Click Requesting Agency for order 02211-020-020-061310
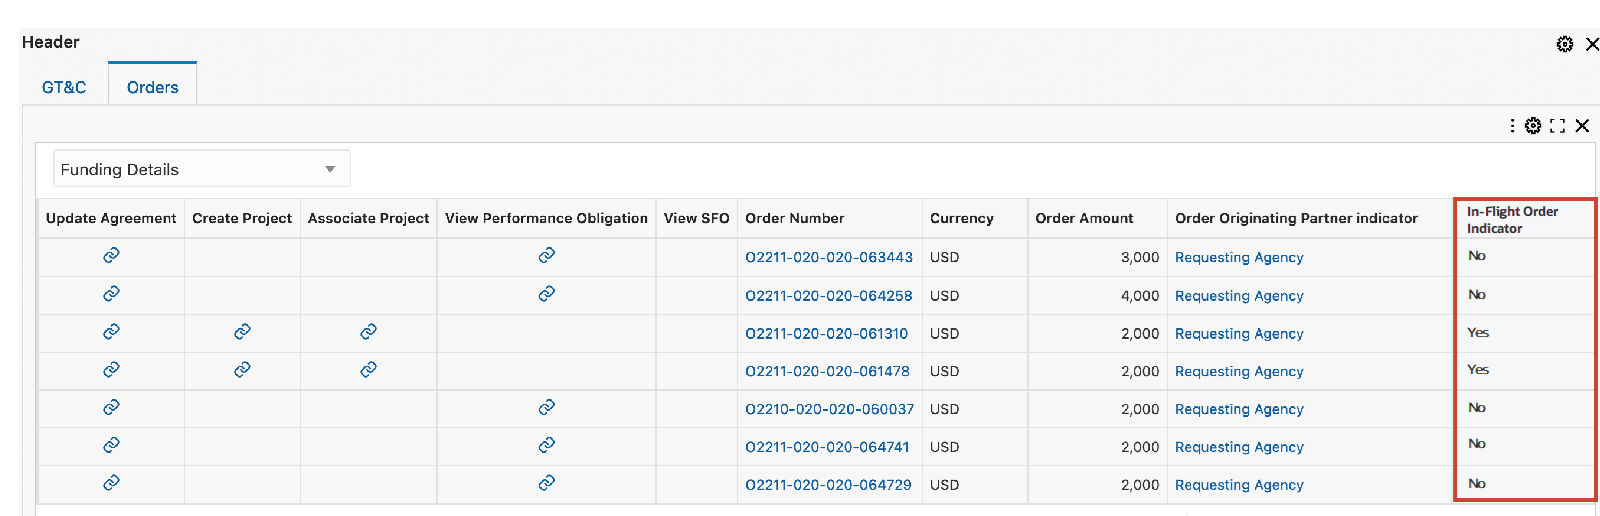The height and width of the screenshot is (516, 1600). (x=1239, y=334)
